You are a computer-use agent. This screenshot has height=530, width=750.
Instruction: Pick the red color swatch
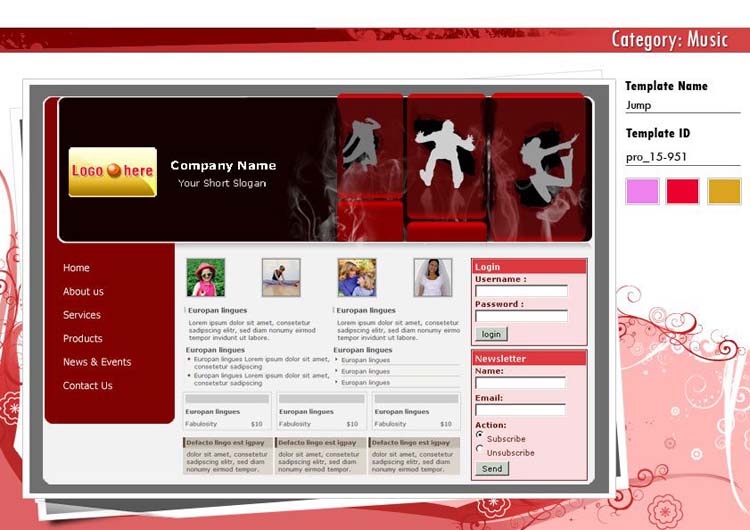[683, 191]
